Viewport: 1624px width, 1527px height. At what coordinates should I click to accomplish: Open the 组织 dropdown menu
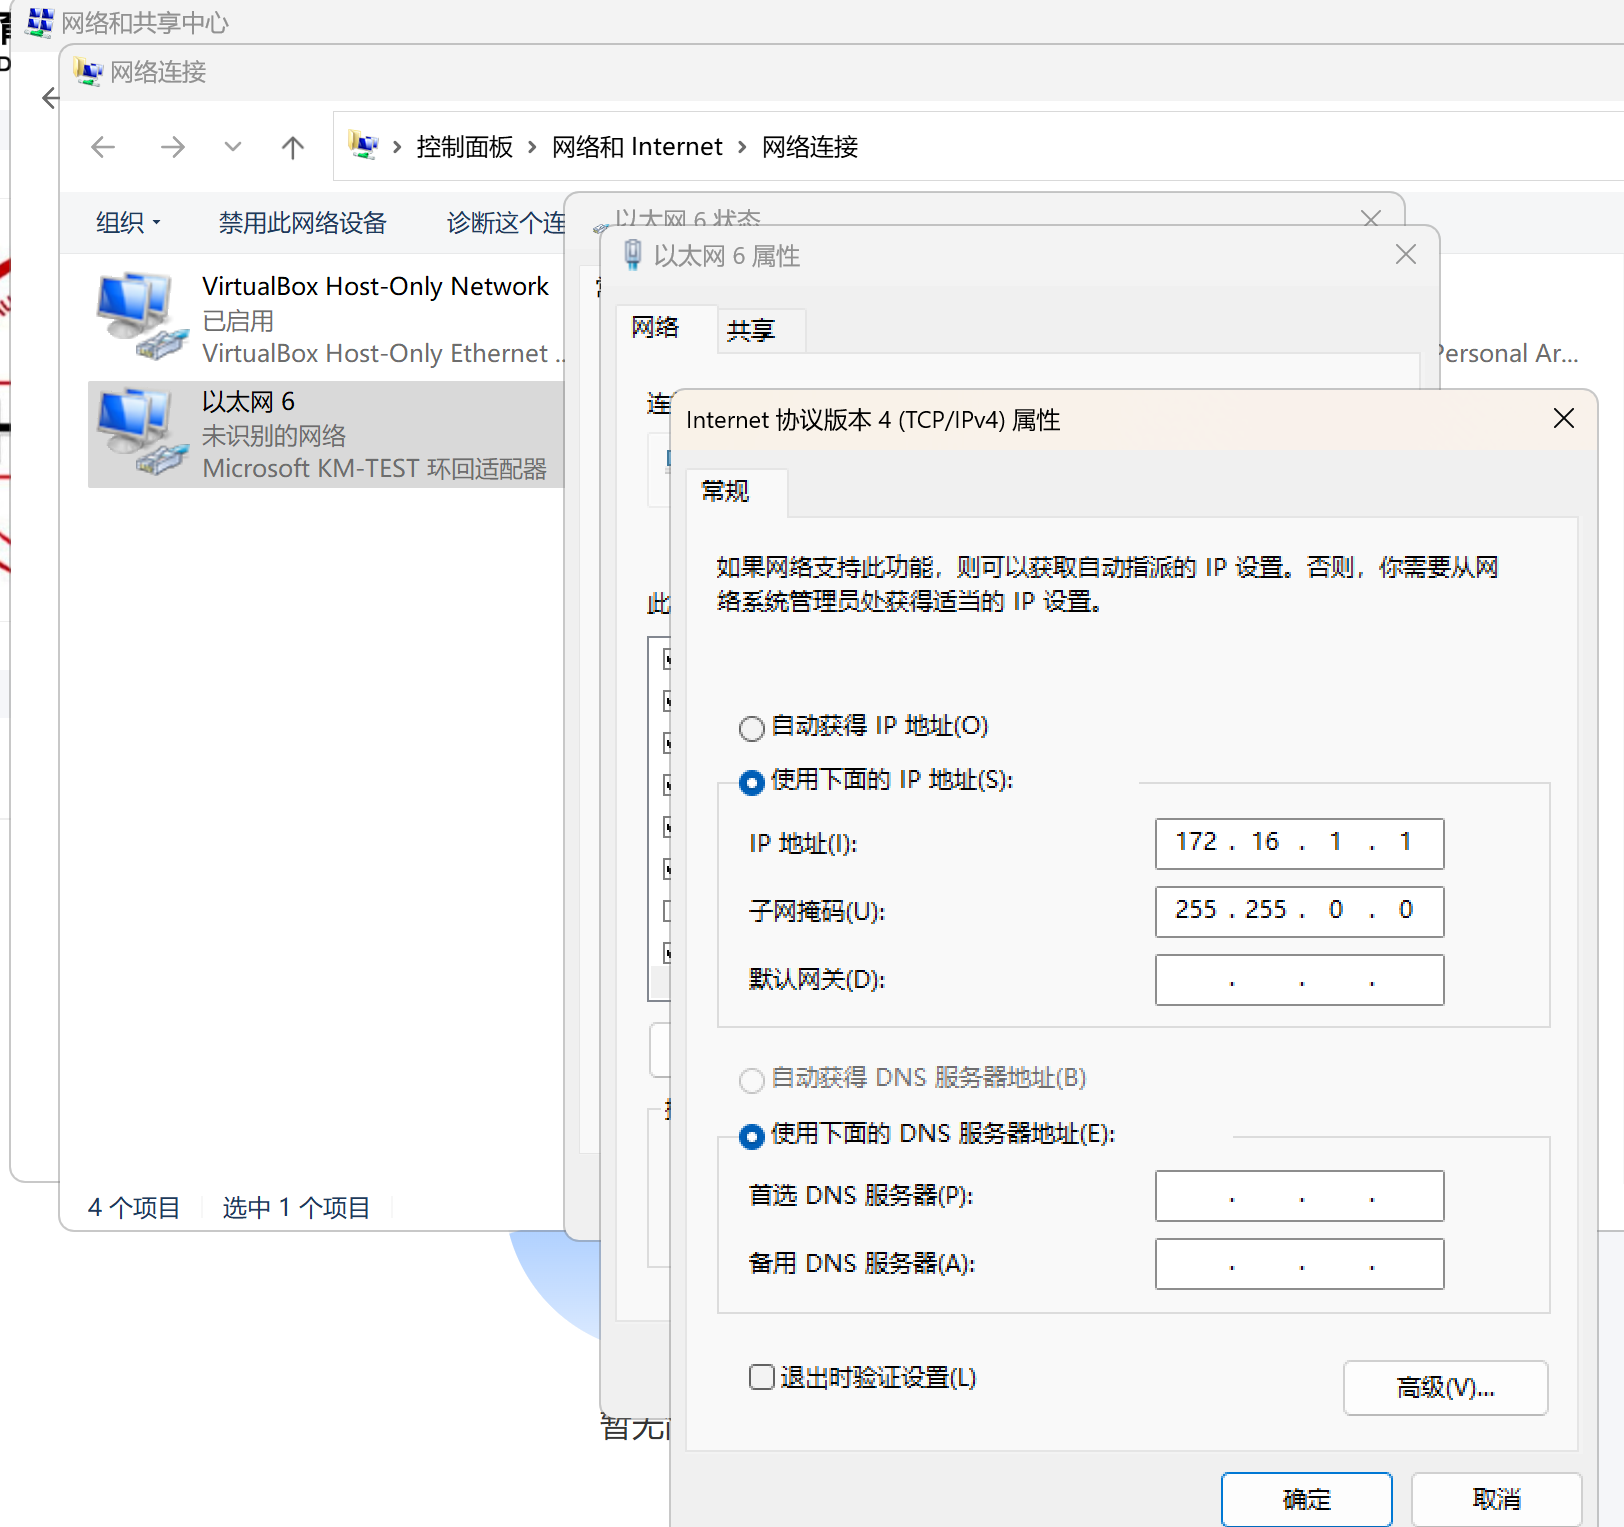128,223
